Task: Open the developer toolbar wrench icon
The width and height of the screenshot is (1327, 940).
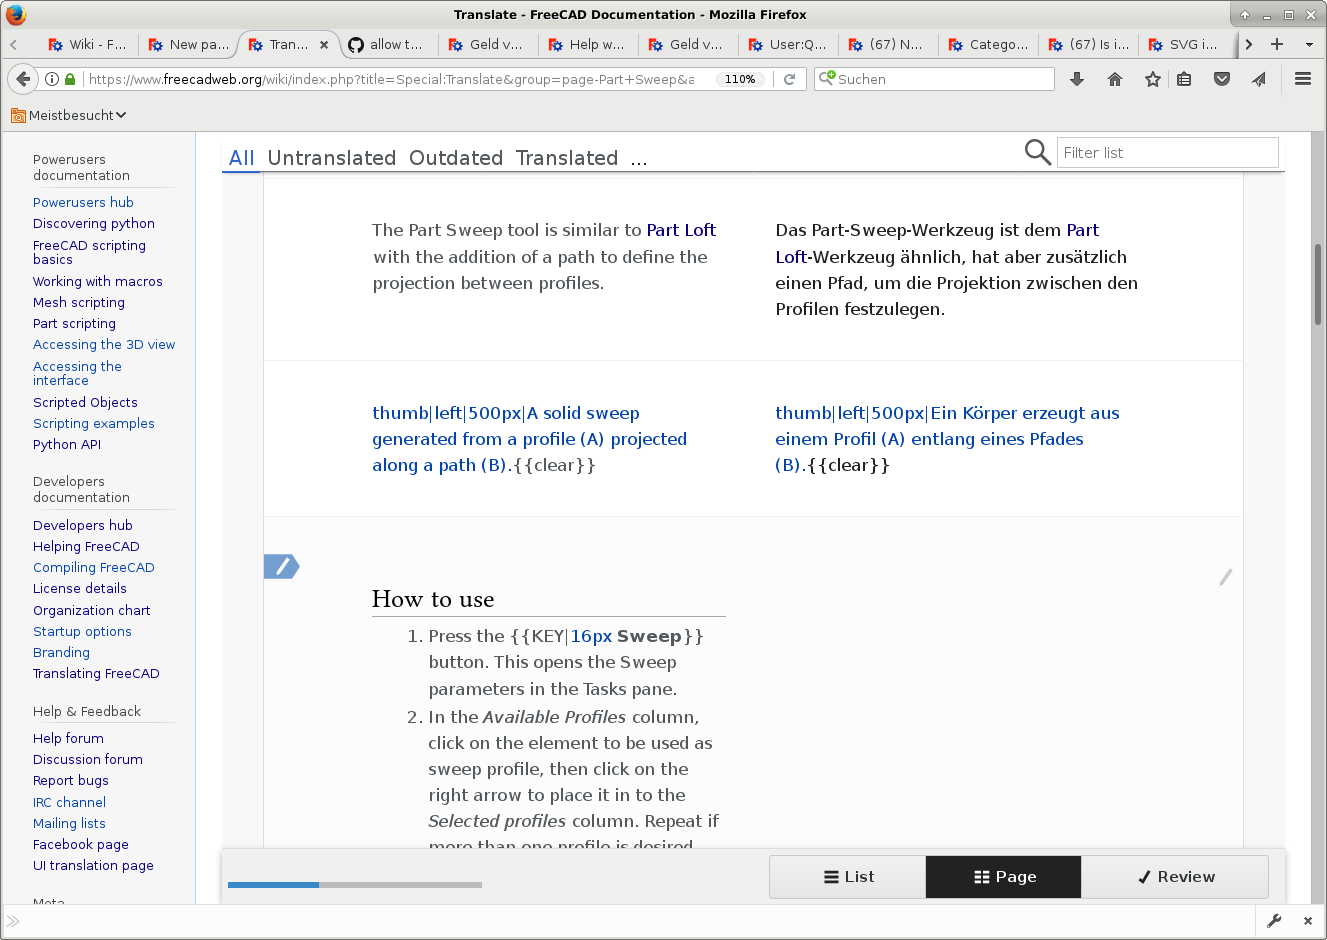Action: point(1274,921)
